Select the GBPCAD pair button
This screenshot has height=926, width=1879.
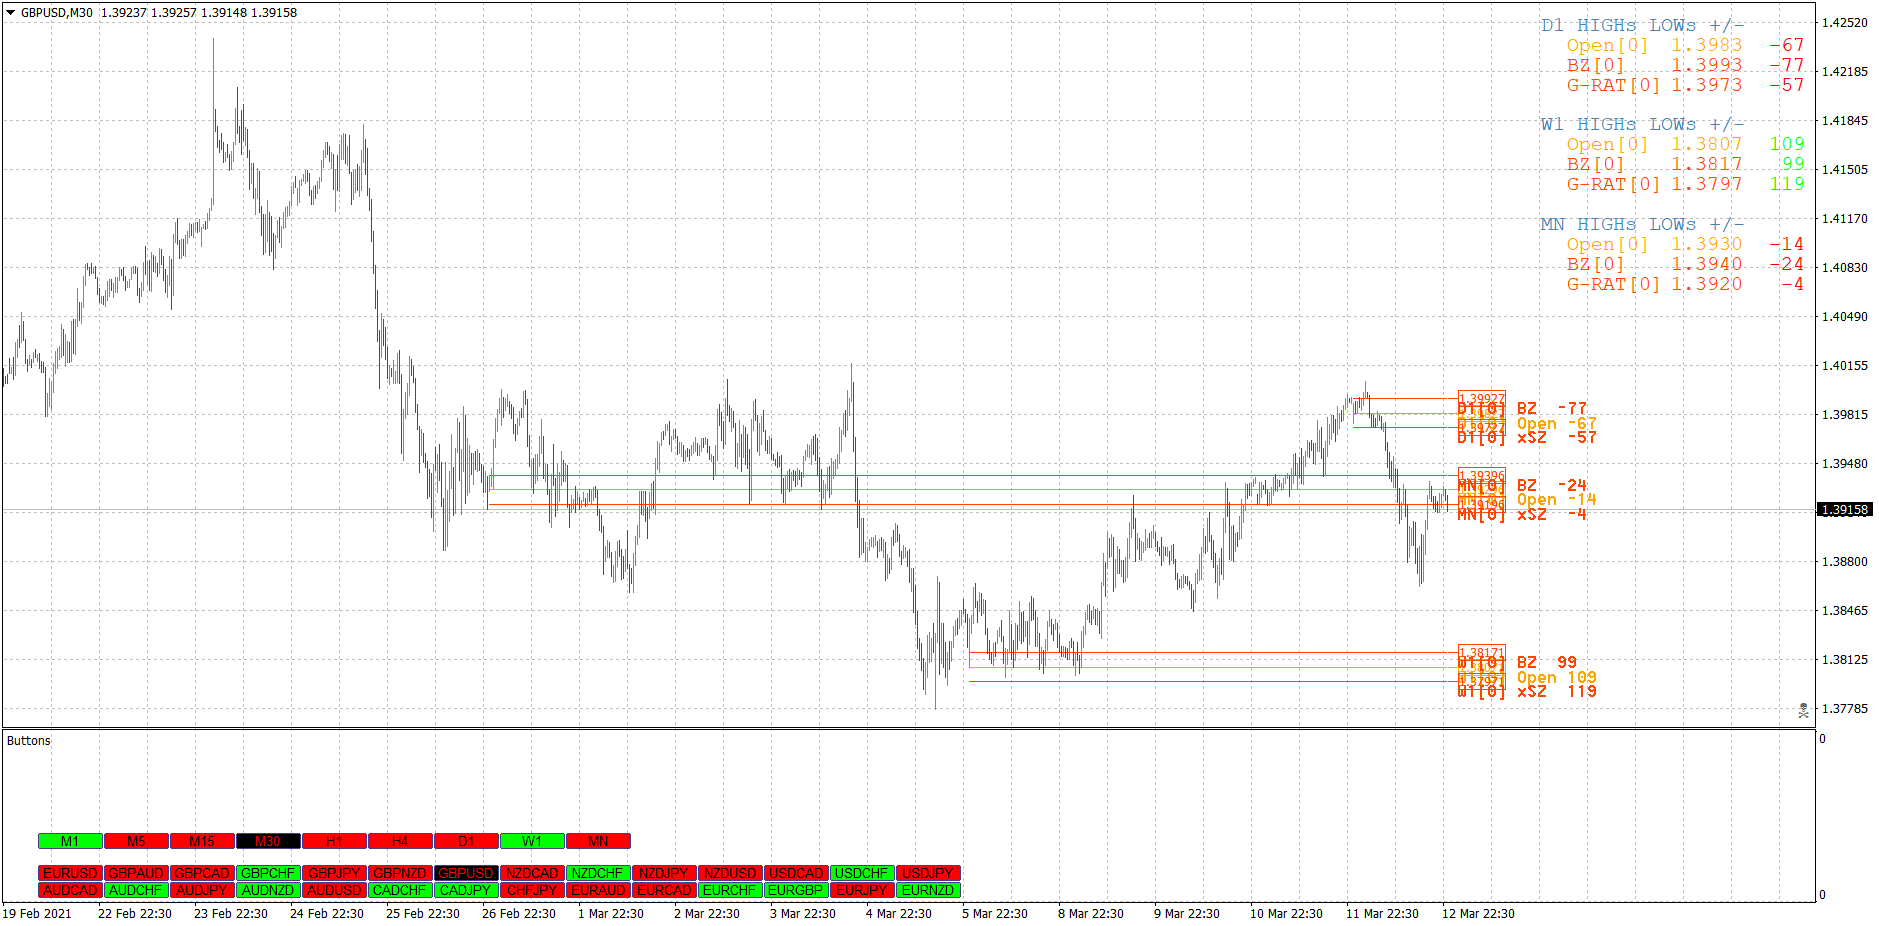tap(202, 873)
